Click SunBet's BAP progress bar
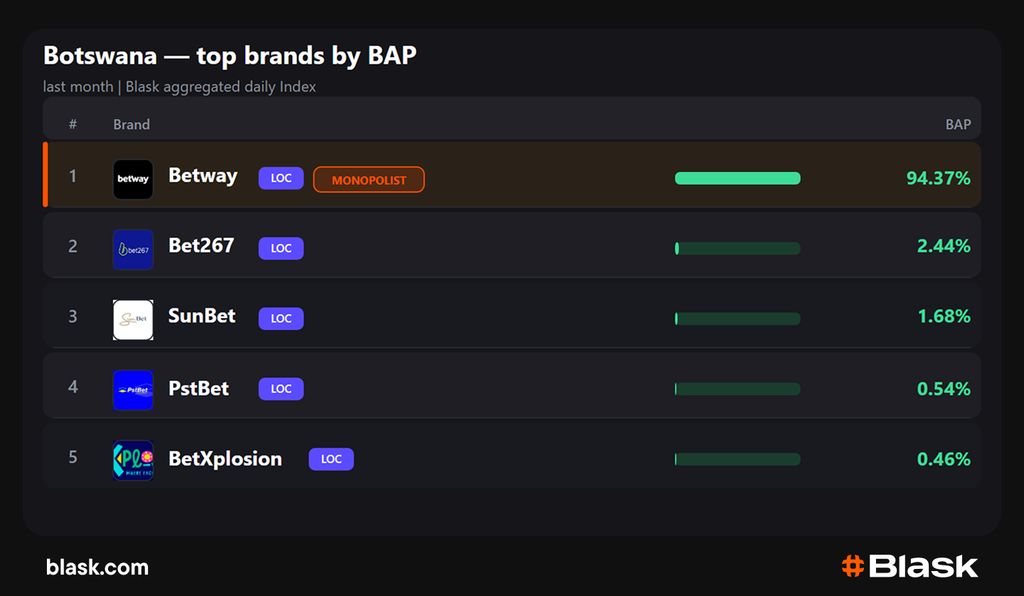 pos(737,319)
